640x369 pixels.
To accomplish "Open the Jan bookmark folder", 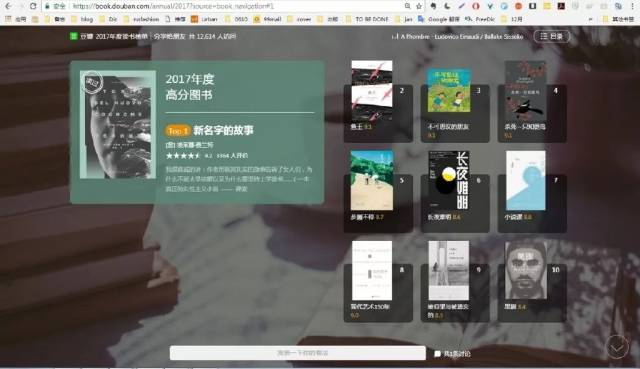I will [x=404, y=19].
